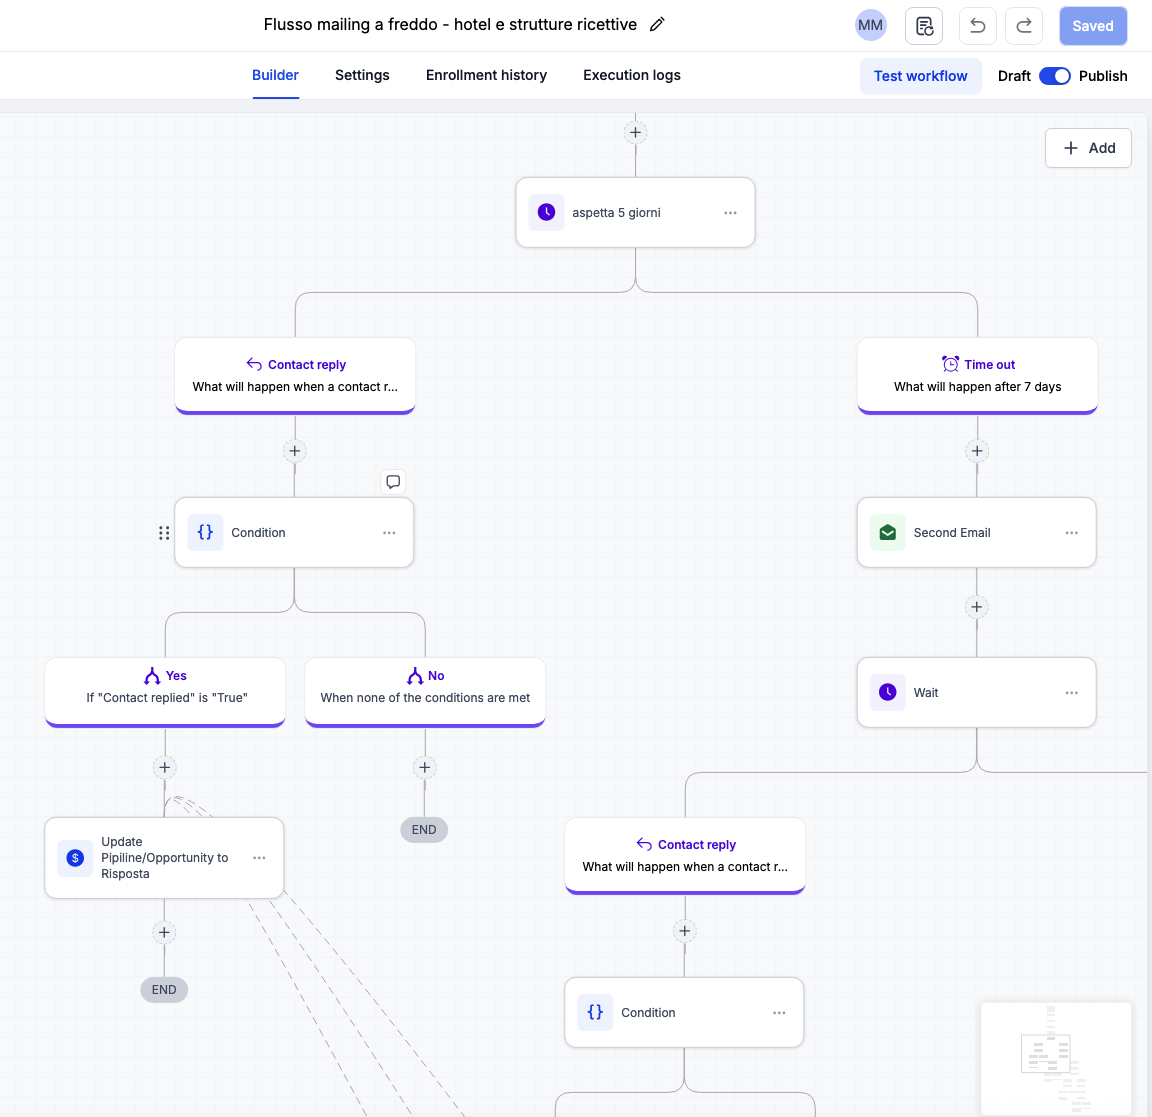Open the MM user avatar
The width and height of the screenshot is (1152, 1117).
(x=870, y=26)
